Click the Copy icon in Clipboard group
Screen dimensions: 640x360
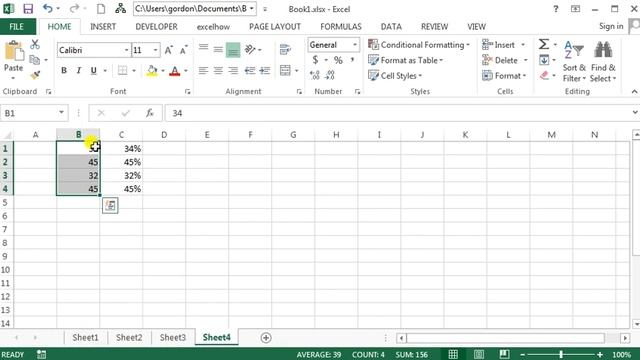35,60
